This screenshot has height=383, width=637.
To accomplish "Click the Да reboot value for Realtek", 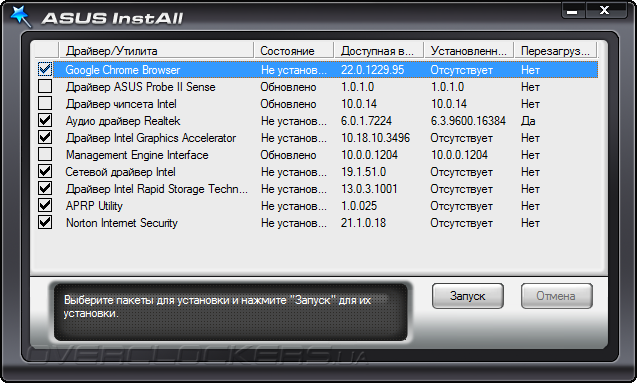I will [528, 121].
